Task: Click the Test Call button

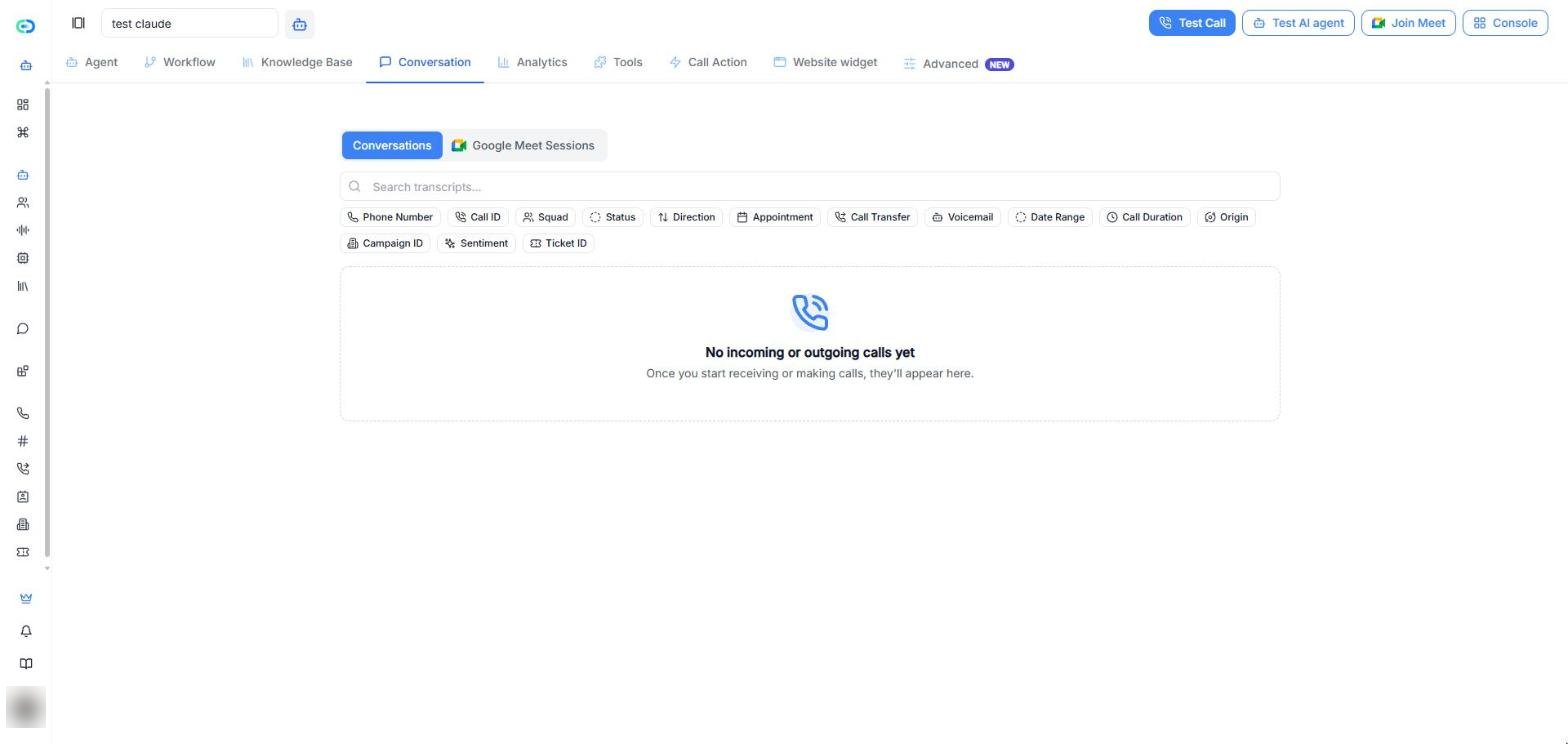Action: 1192,23
